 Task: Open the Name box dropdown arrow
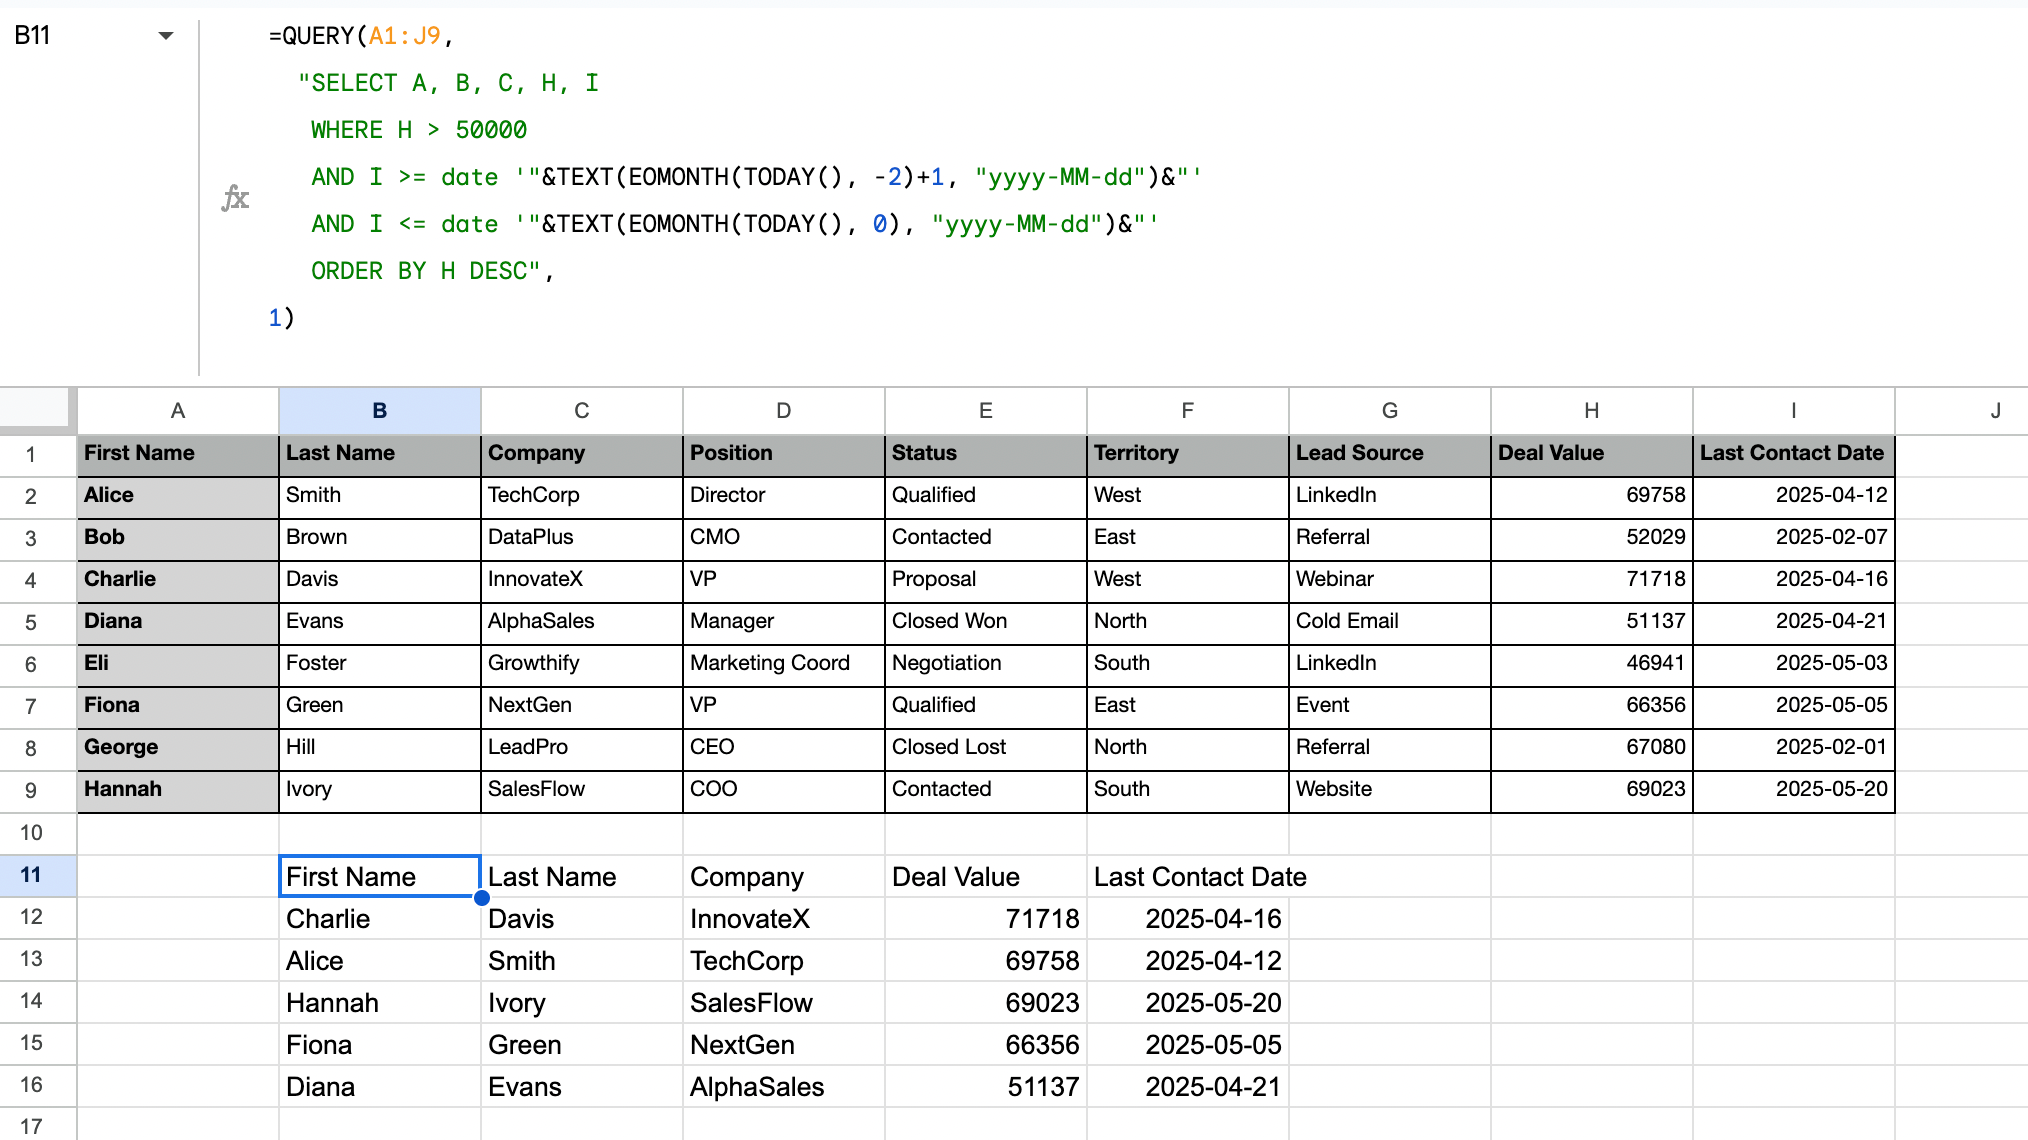[166, 36]
